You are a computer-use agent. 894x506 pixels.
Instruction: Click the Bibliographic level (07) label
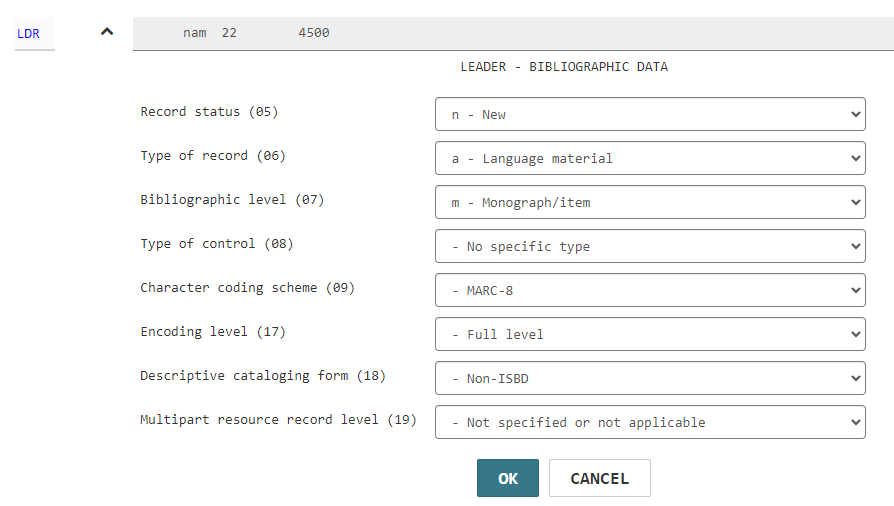pos(232,200)
